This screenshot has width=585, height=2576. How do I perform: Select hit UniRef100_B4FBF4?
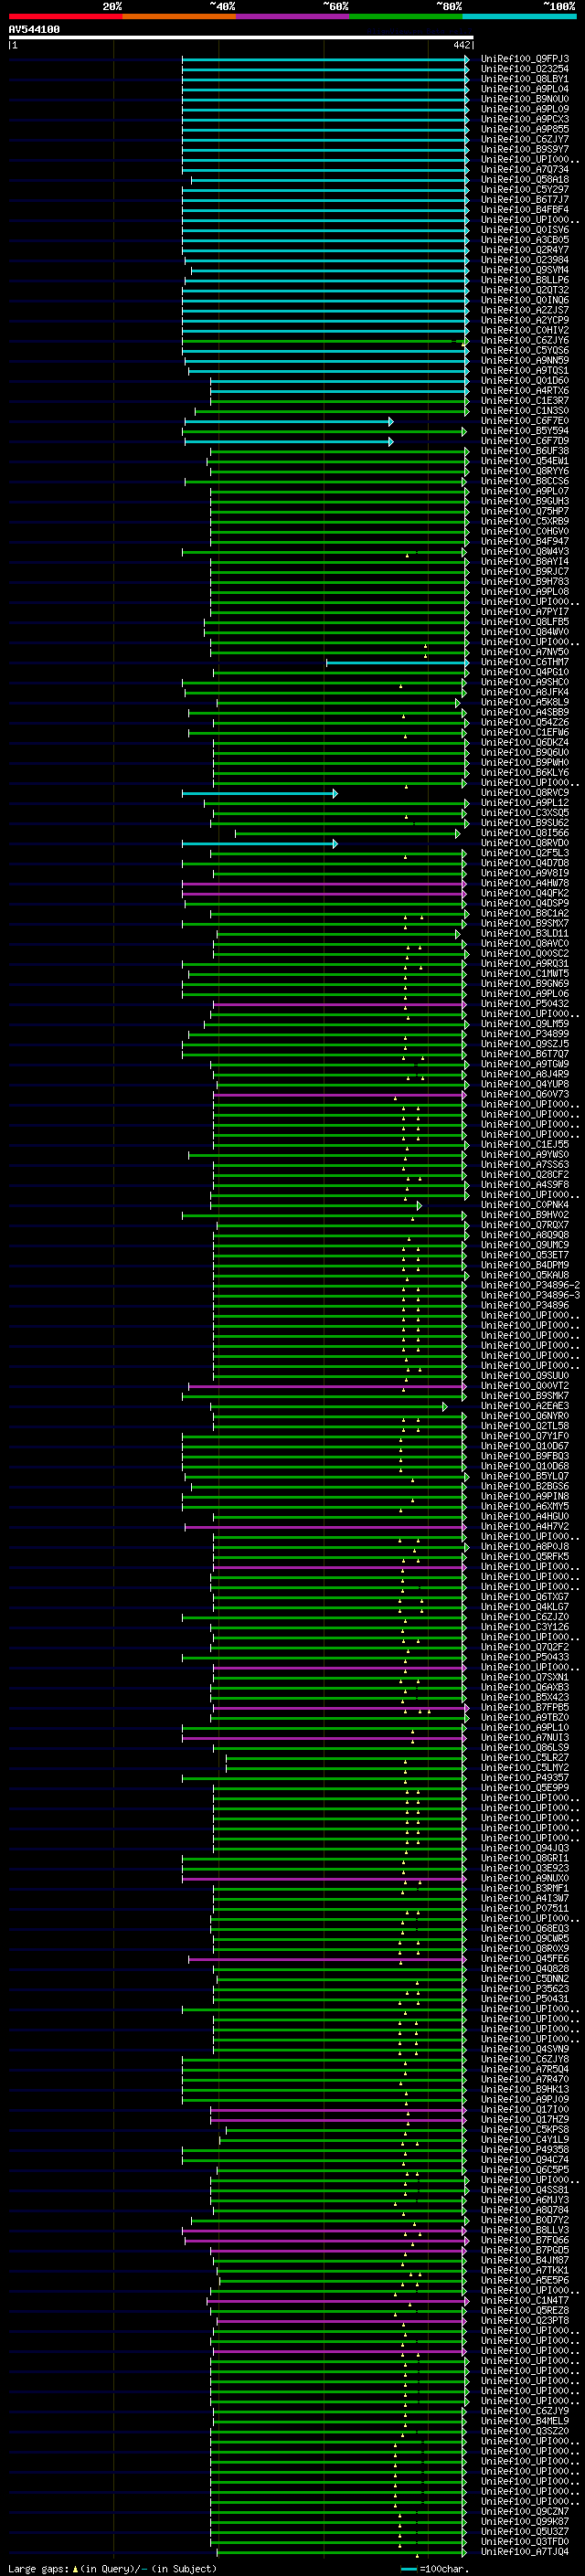[x=524, y=210]
